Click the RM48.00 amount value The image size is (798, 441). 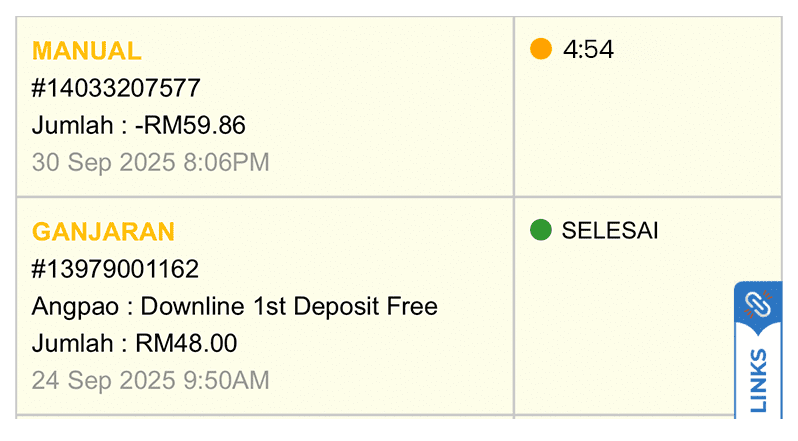tap(186, 343)
